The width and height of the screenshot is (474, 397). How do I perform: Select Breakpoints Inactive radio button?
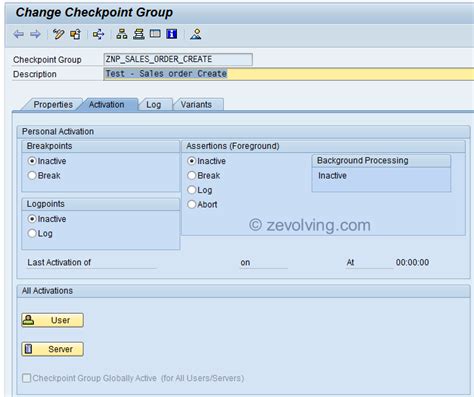pos(32,161)
